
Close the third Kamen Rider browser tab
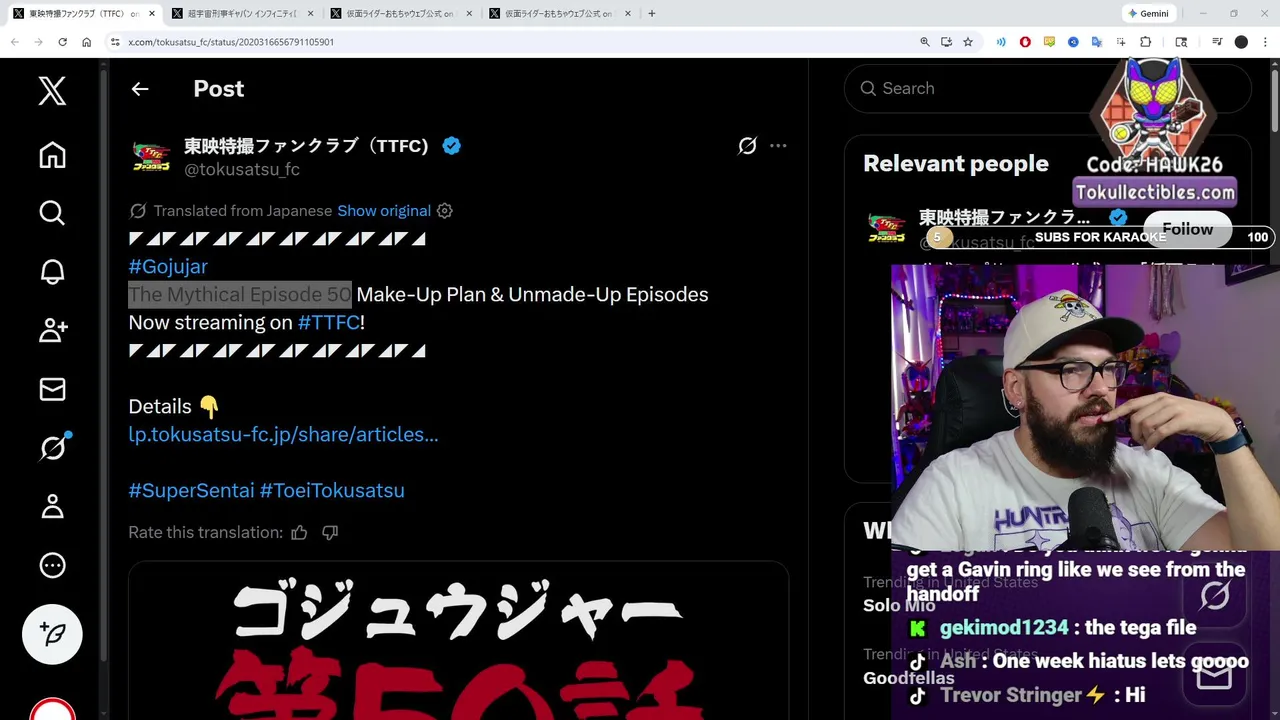tap(468, 14)
